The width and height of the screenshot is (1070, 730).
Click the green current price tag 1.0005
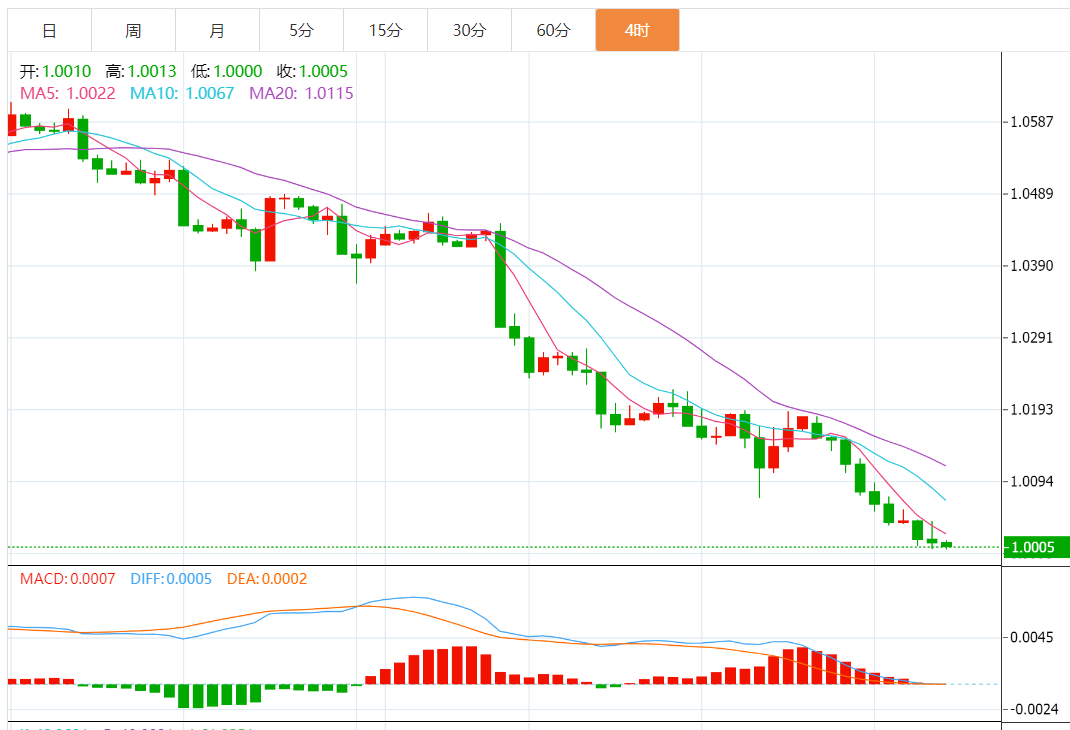[x=1037, y=547]
